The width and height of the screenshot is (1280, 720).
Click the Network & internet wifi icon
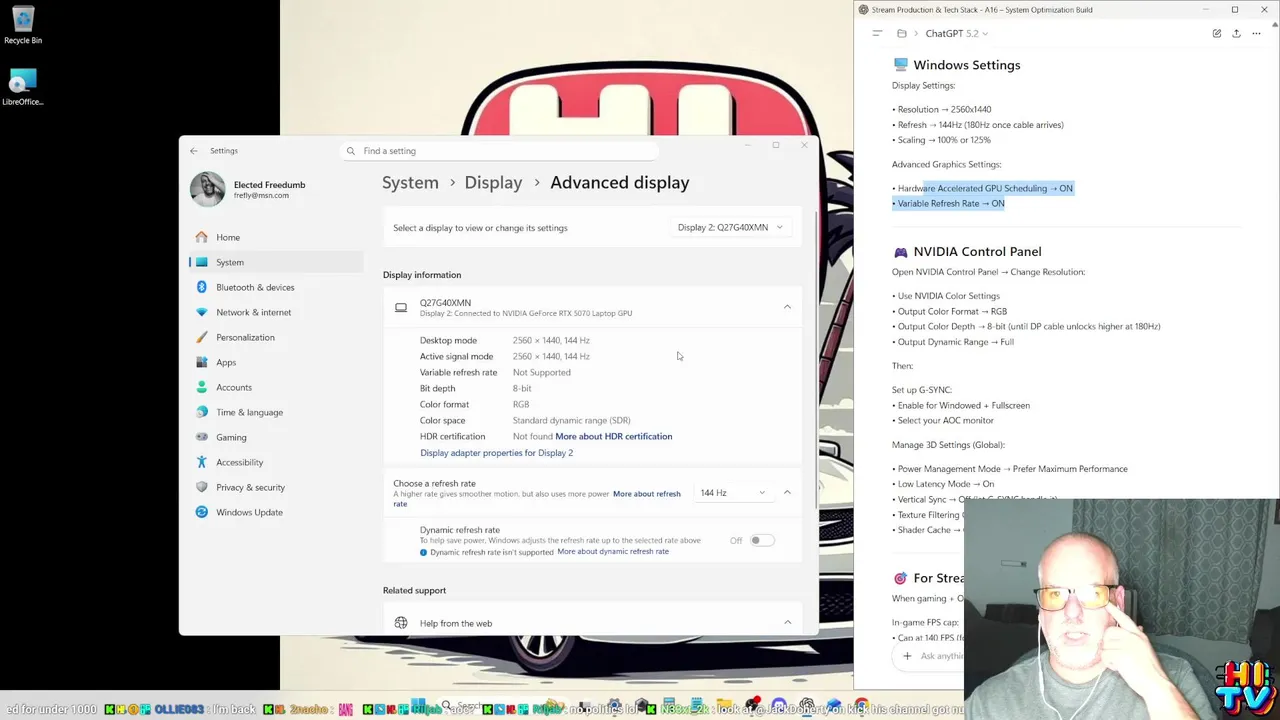[202, 312]
